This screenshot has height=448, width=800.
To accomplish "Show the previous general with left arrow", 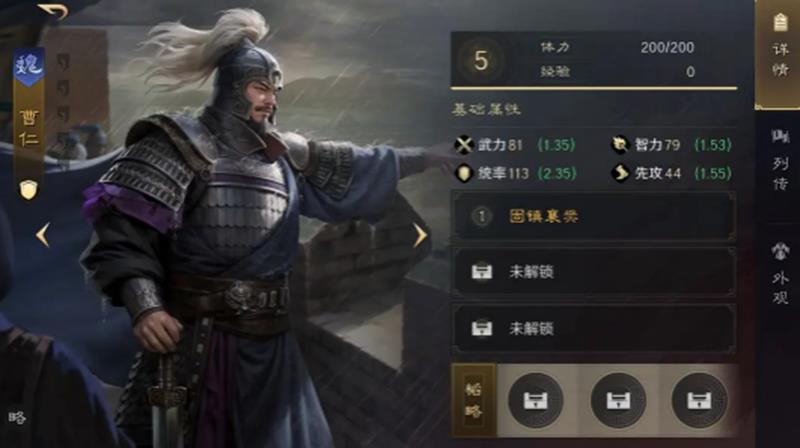I will coord(43,235).
